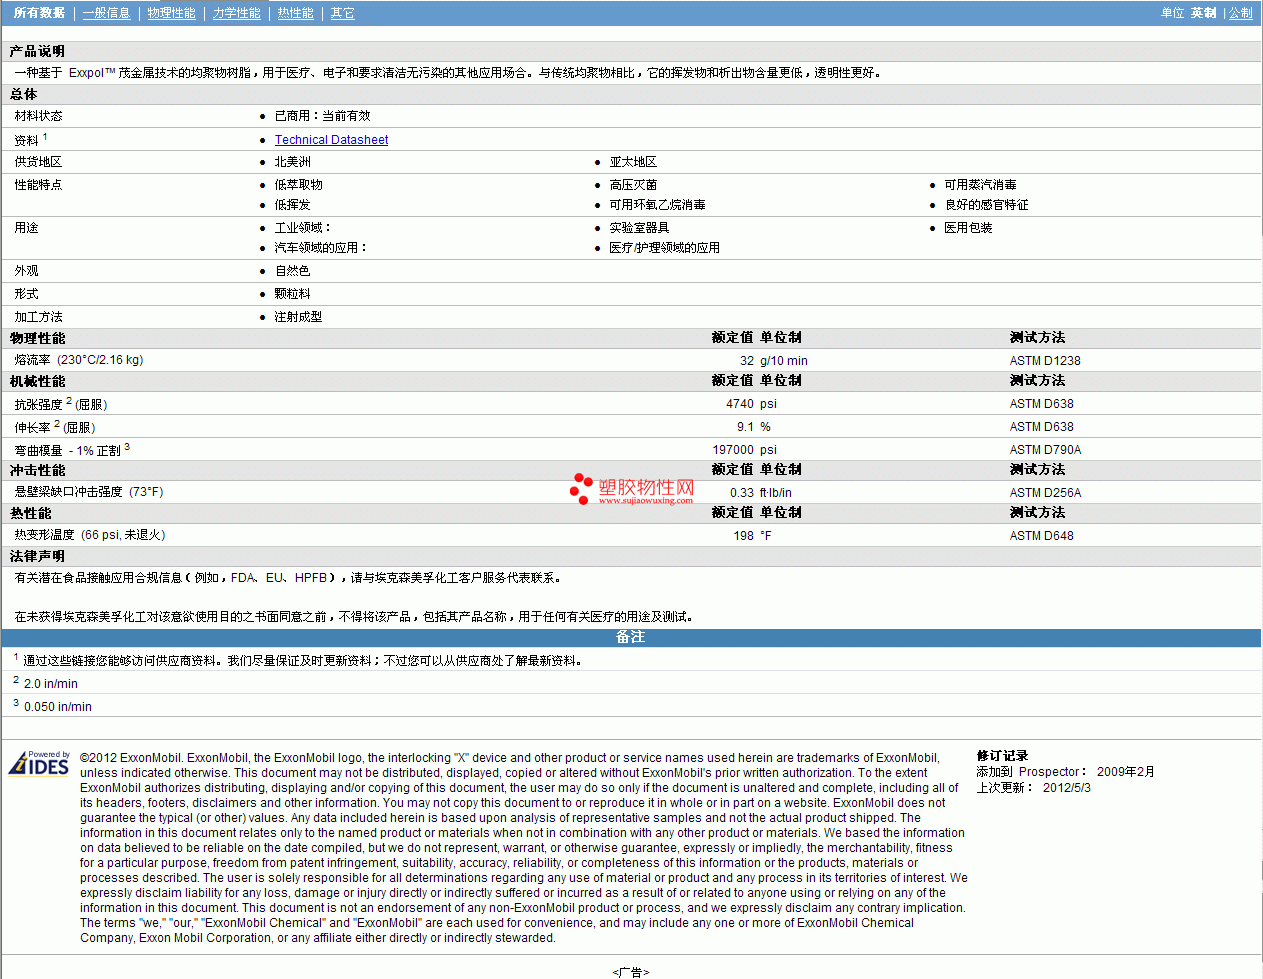Image resolution: width=1263 pixels, height=979 pixels.
Task: Select footnote 2.0 in/min
Action: pos(45,683)
